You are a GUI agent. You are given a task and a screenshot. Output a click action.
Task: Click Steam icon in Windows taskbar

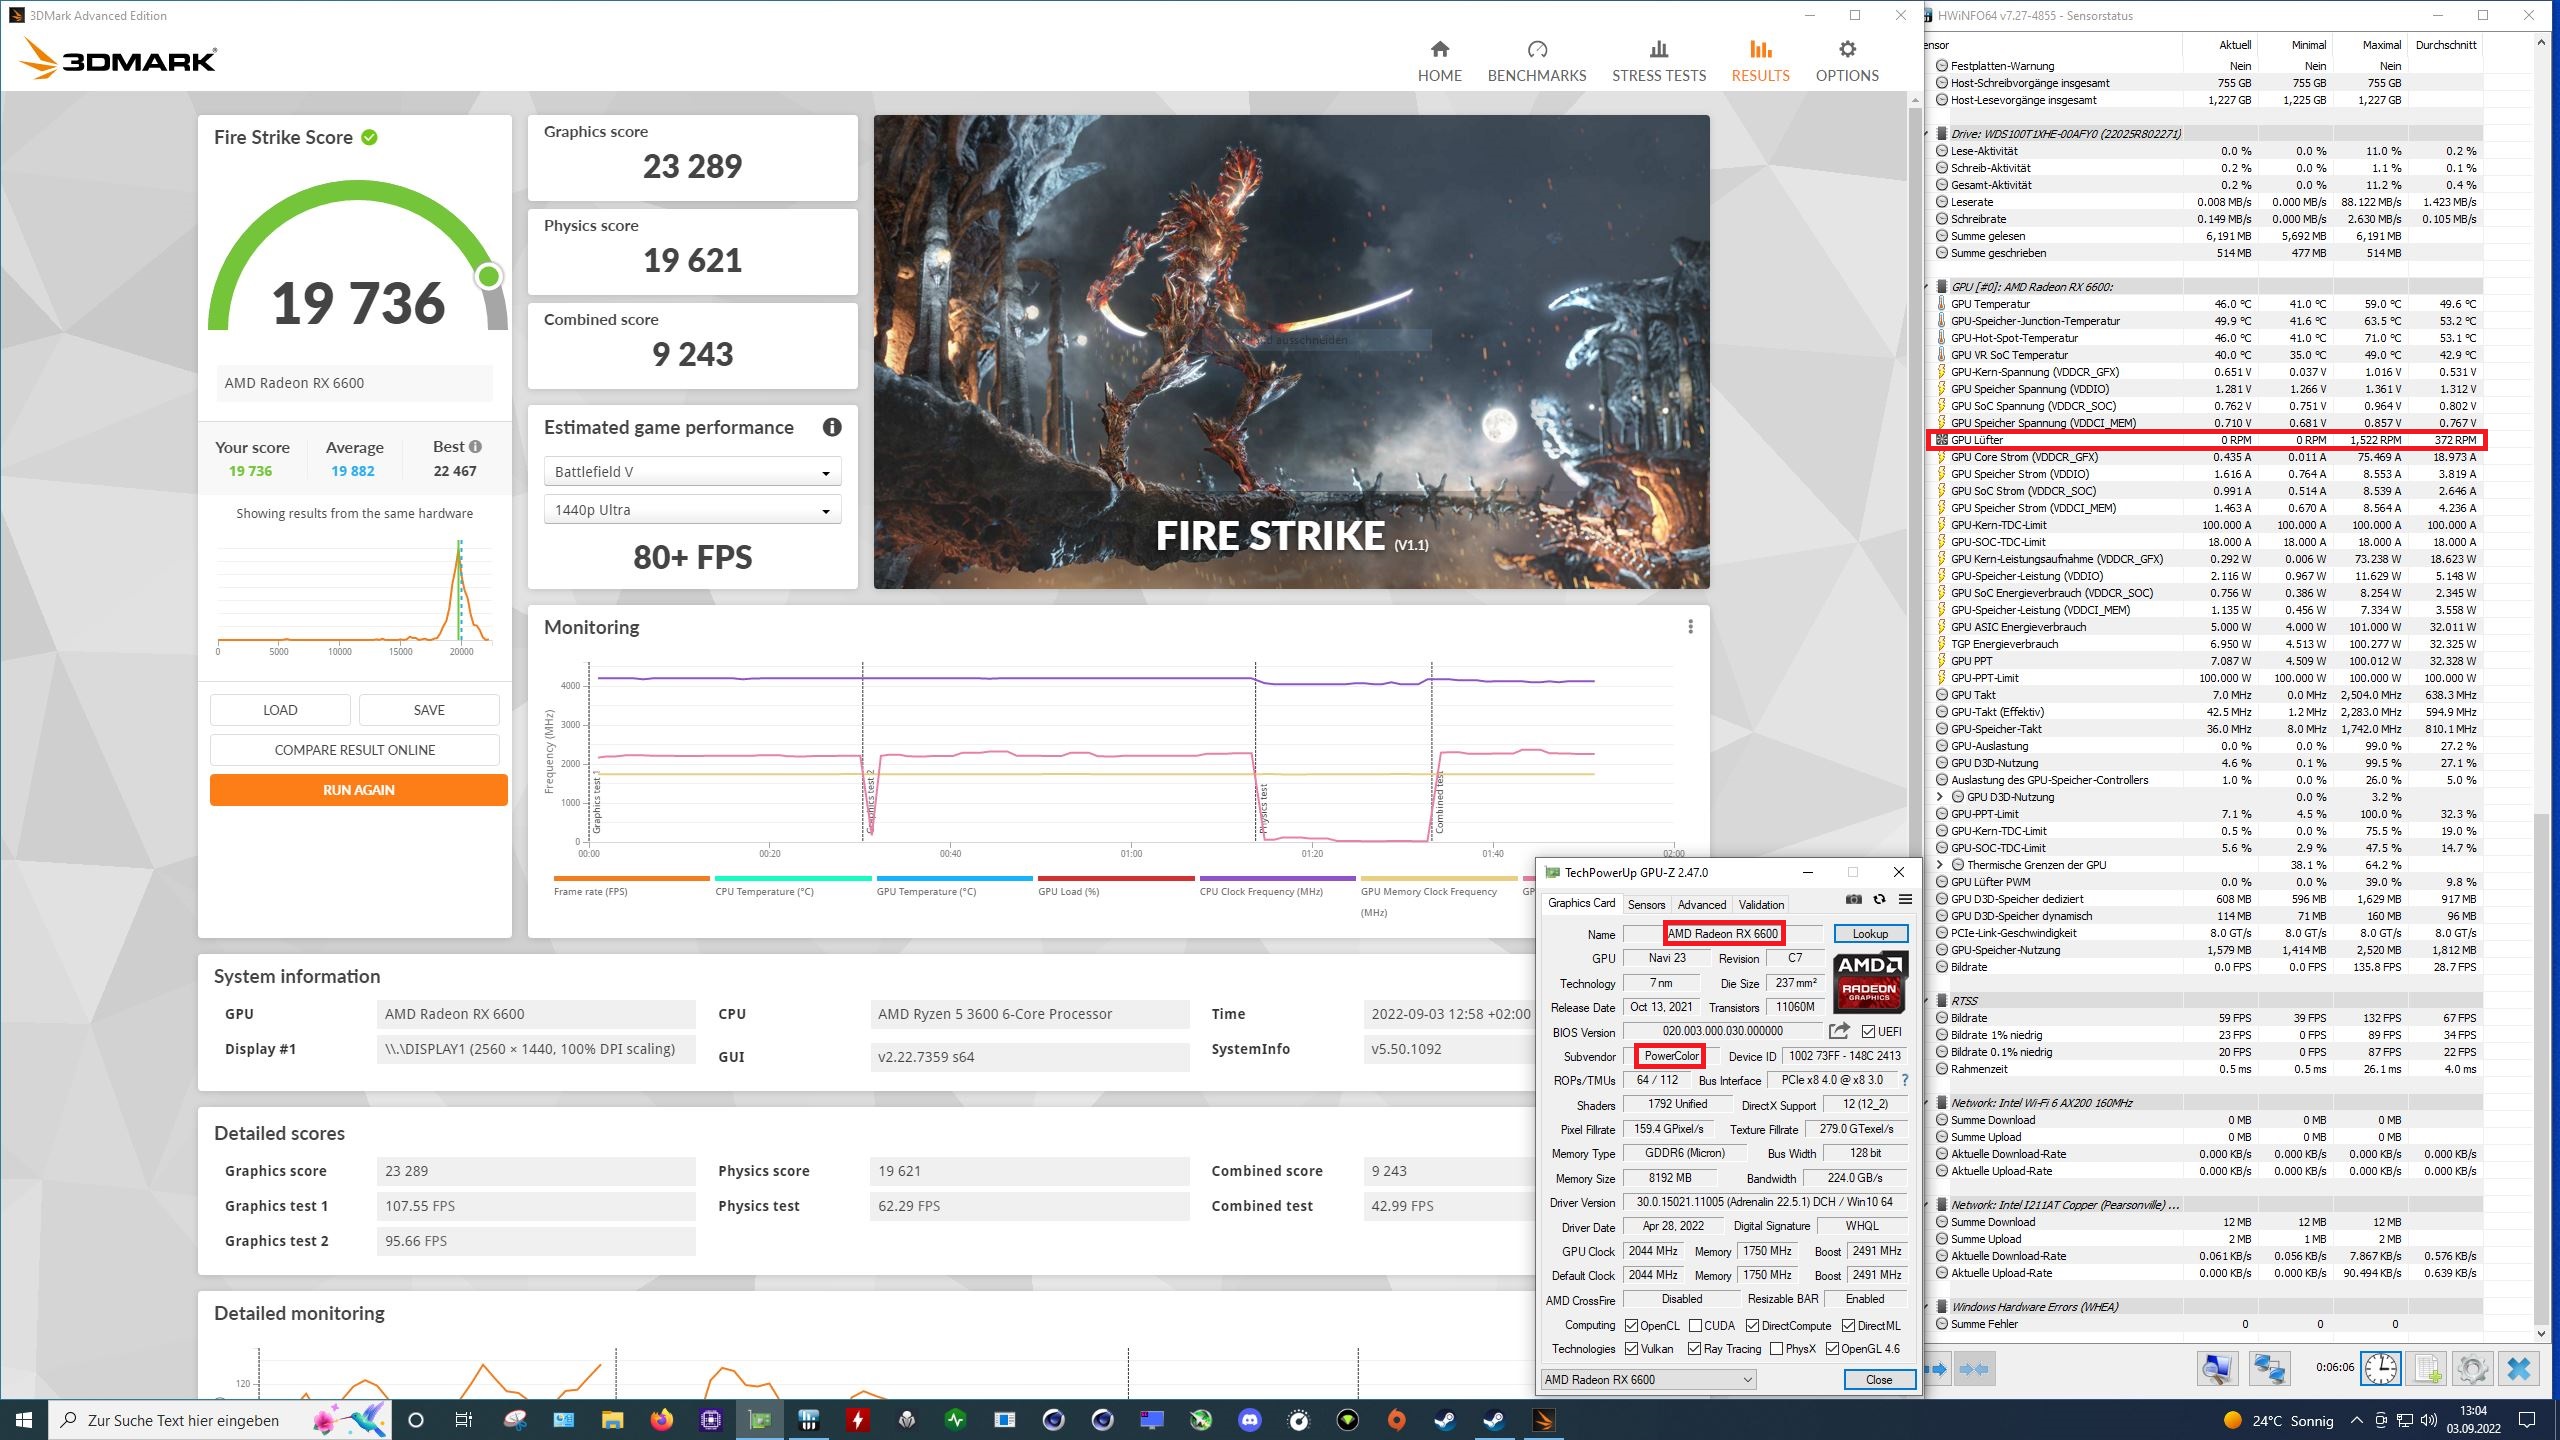[x=1445, y=1420]
